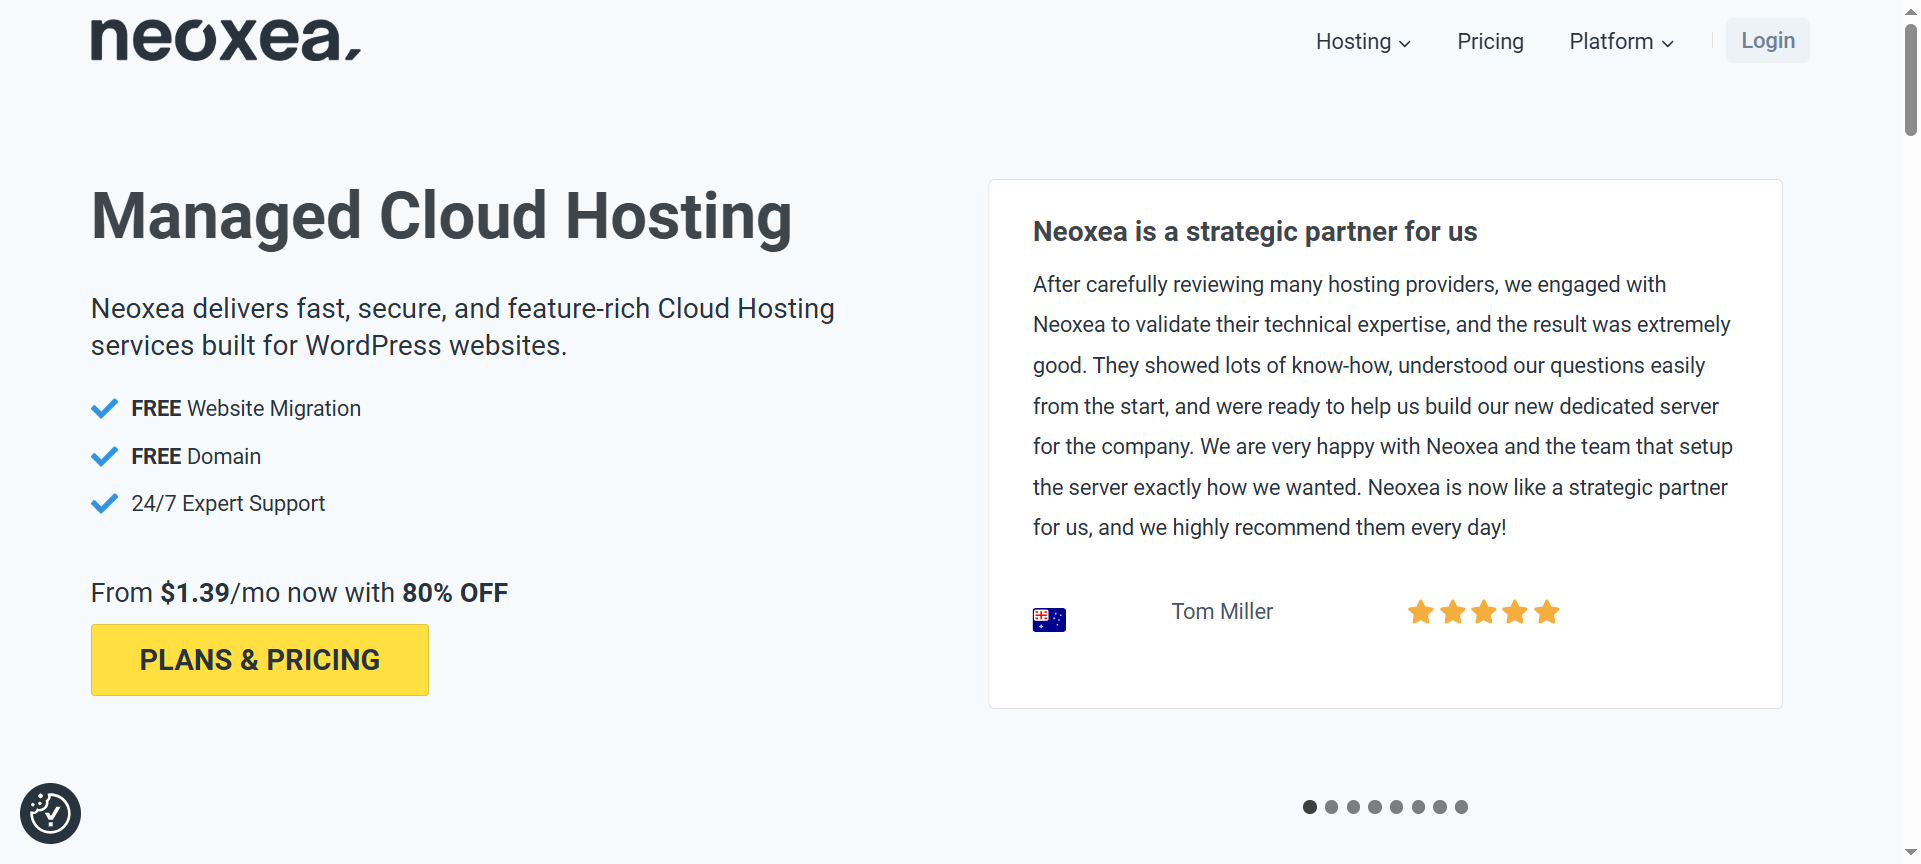Select the first testimonial carousel dot

point(1310,807)
